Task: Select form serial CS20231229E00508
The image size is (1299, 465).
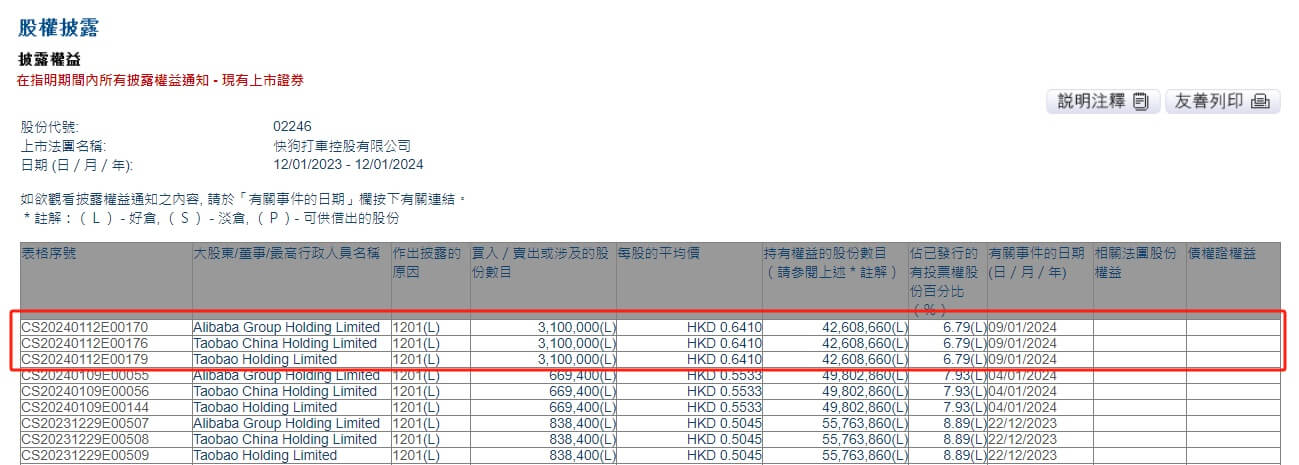Action: click(x=85, y=439)
